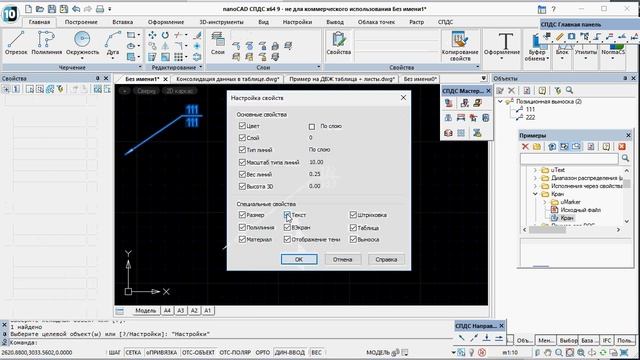Click the layout list icon left of Модель
The width and height of the screenshot is (640, 360).
120,311
